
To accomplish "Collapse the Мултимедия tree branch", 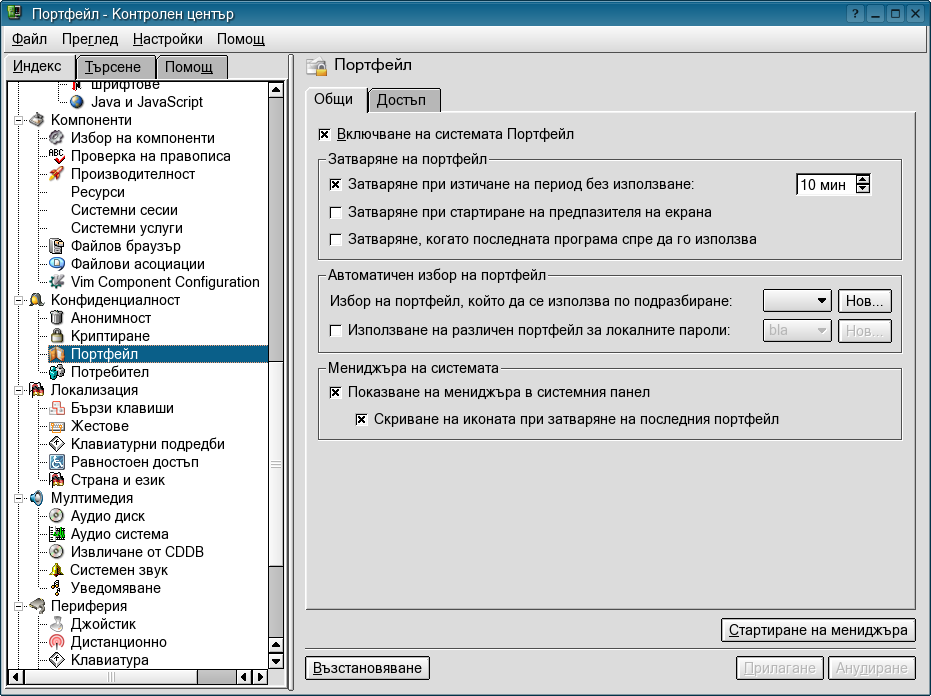I will pyautogui.click(x=17, y=498).
